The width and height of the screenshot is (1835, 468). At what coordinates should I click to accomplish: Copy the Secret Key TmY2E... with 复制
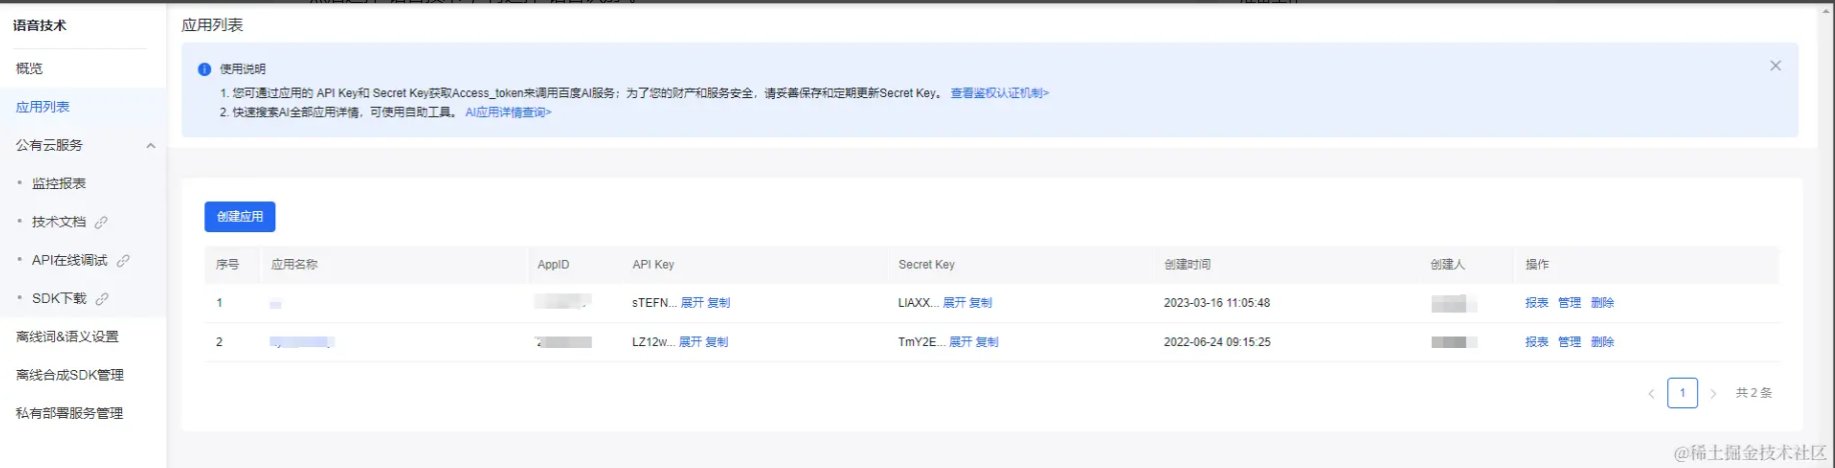pyautogui.click(x=987, y=342)
